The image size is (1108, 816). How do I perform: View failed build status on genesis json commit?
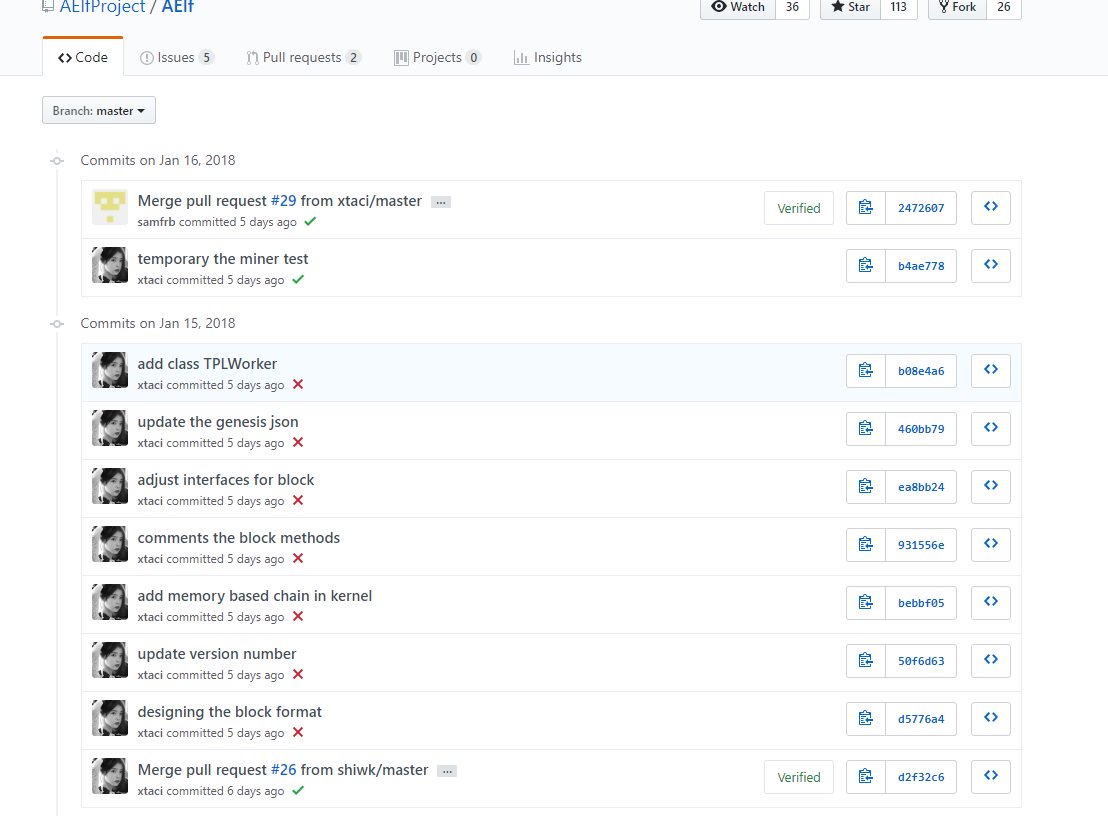coord(298,442)
